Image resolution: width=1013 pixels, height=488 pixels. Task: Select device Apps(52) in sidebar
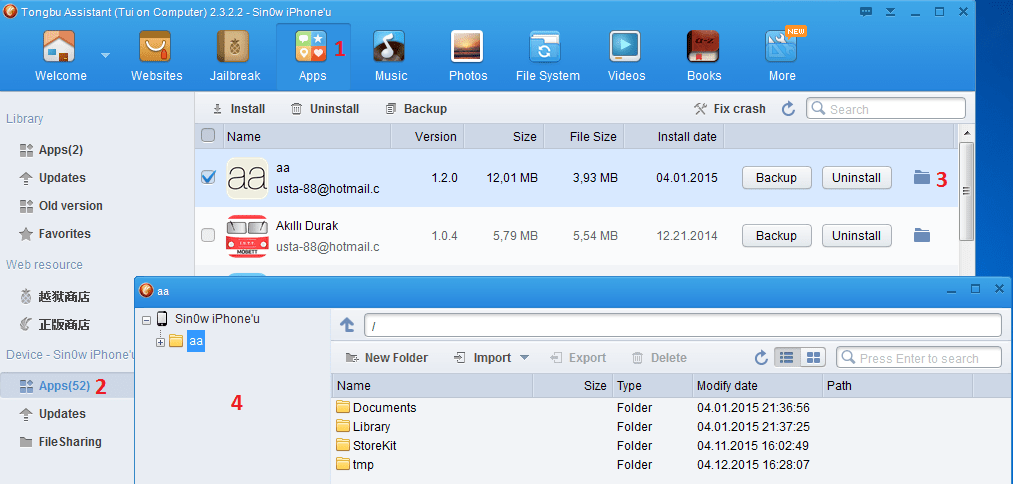click(x=65, y=386)
